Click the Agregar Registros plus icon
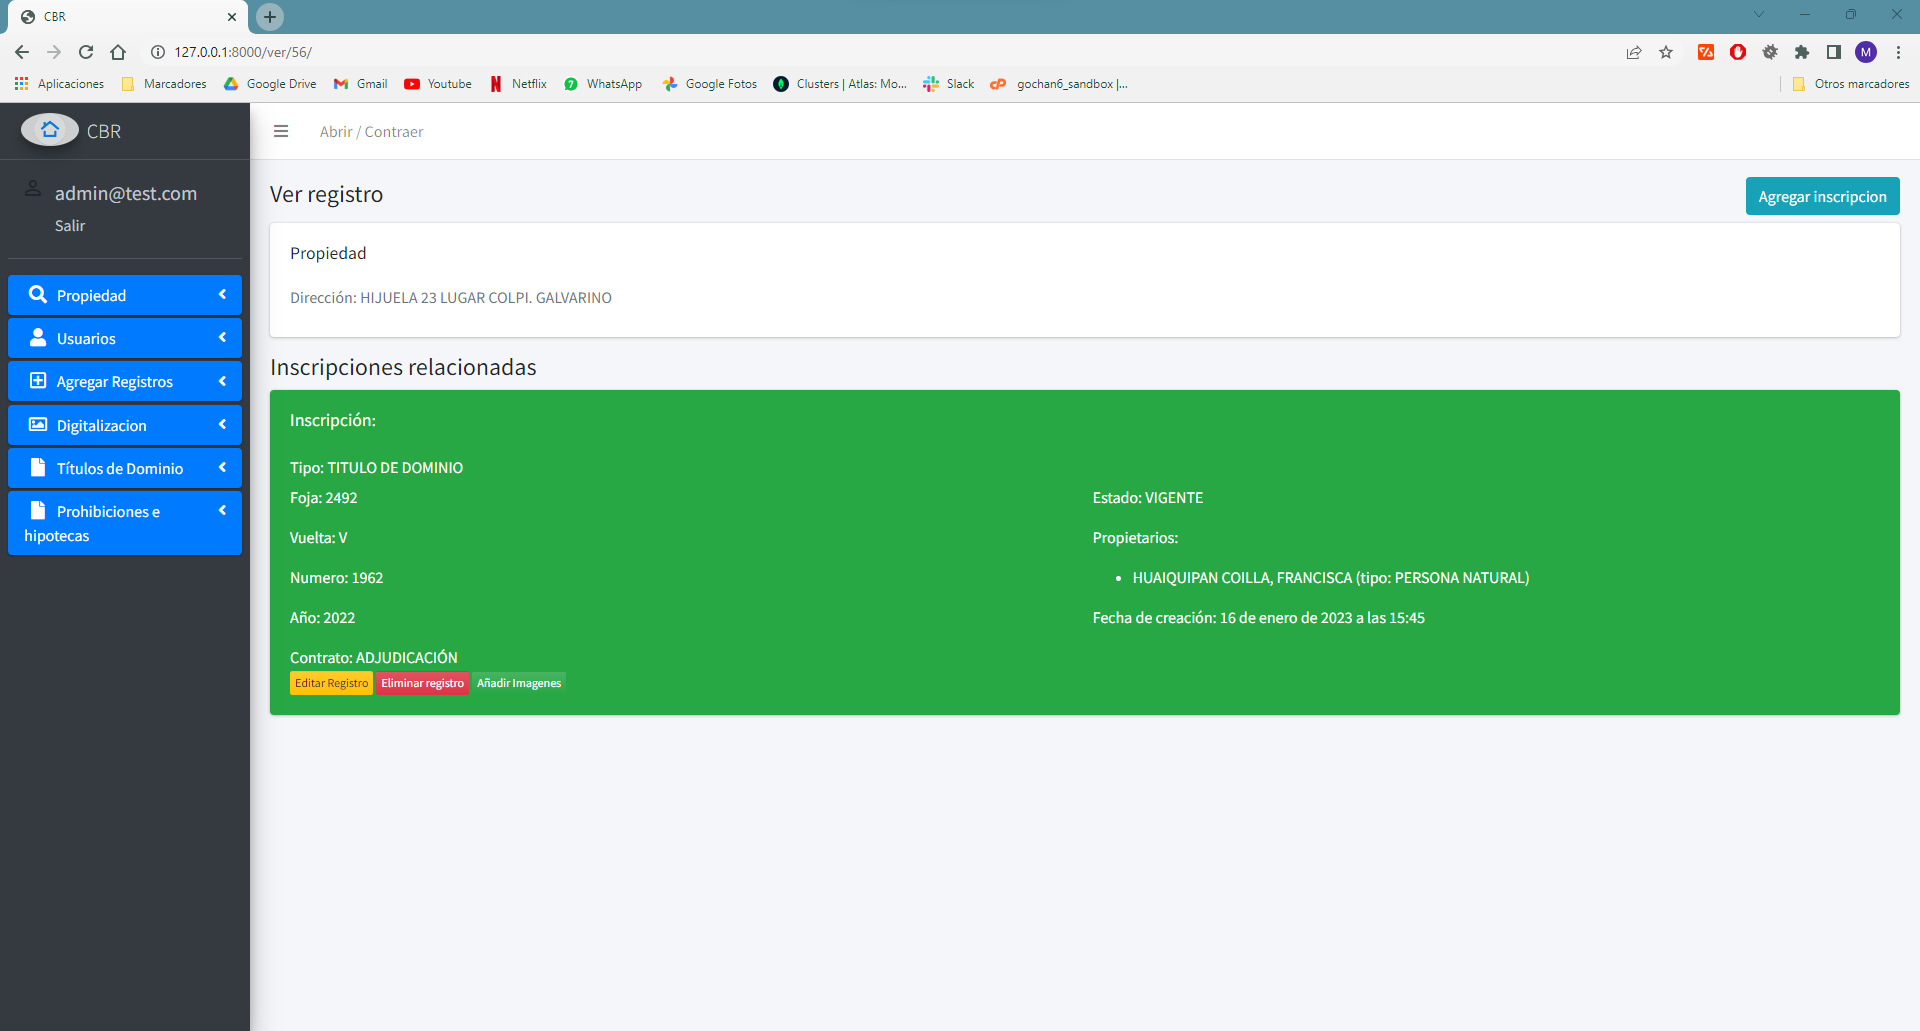 pos(38,381)
